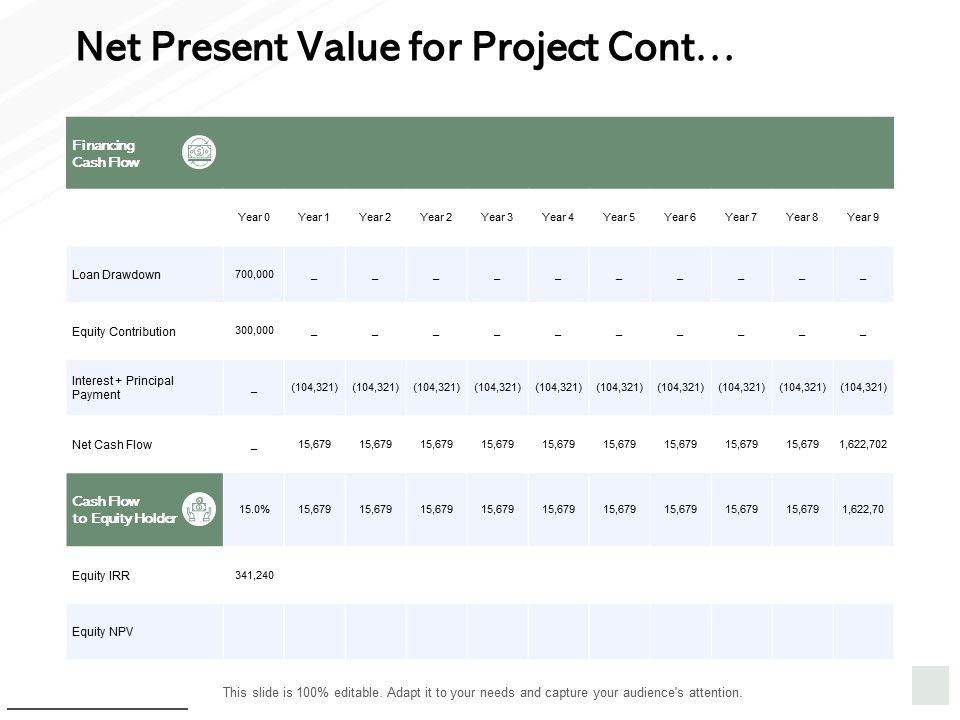The height and width of the screenshot is (720, 960).
Task: Click the Equity NPV row label
Action: pos(102,632)
